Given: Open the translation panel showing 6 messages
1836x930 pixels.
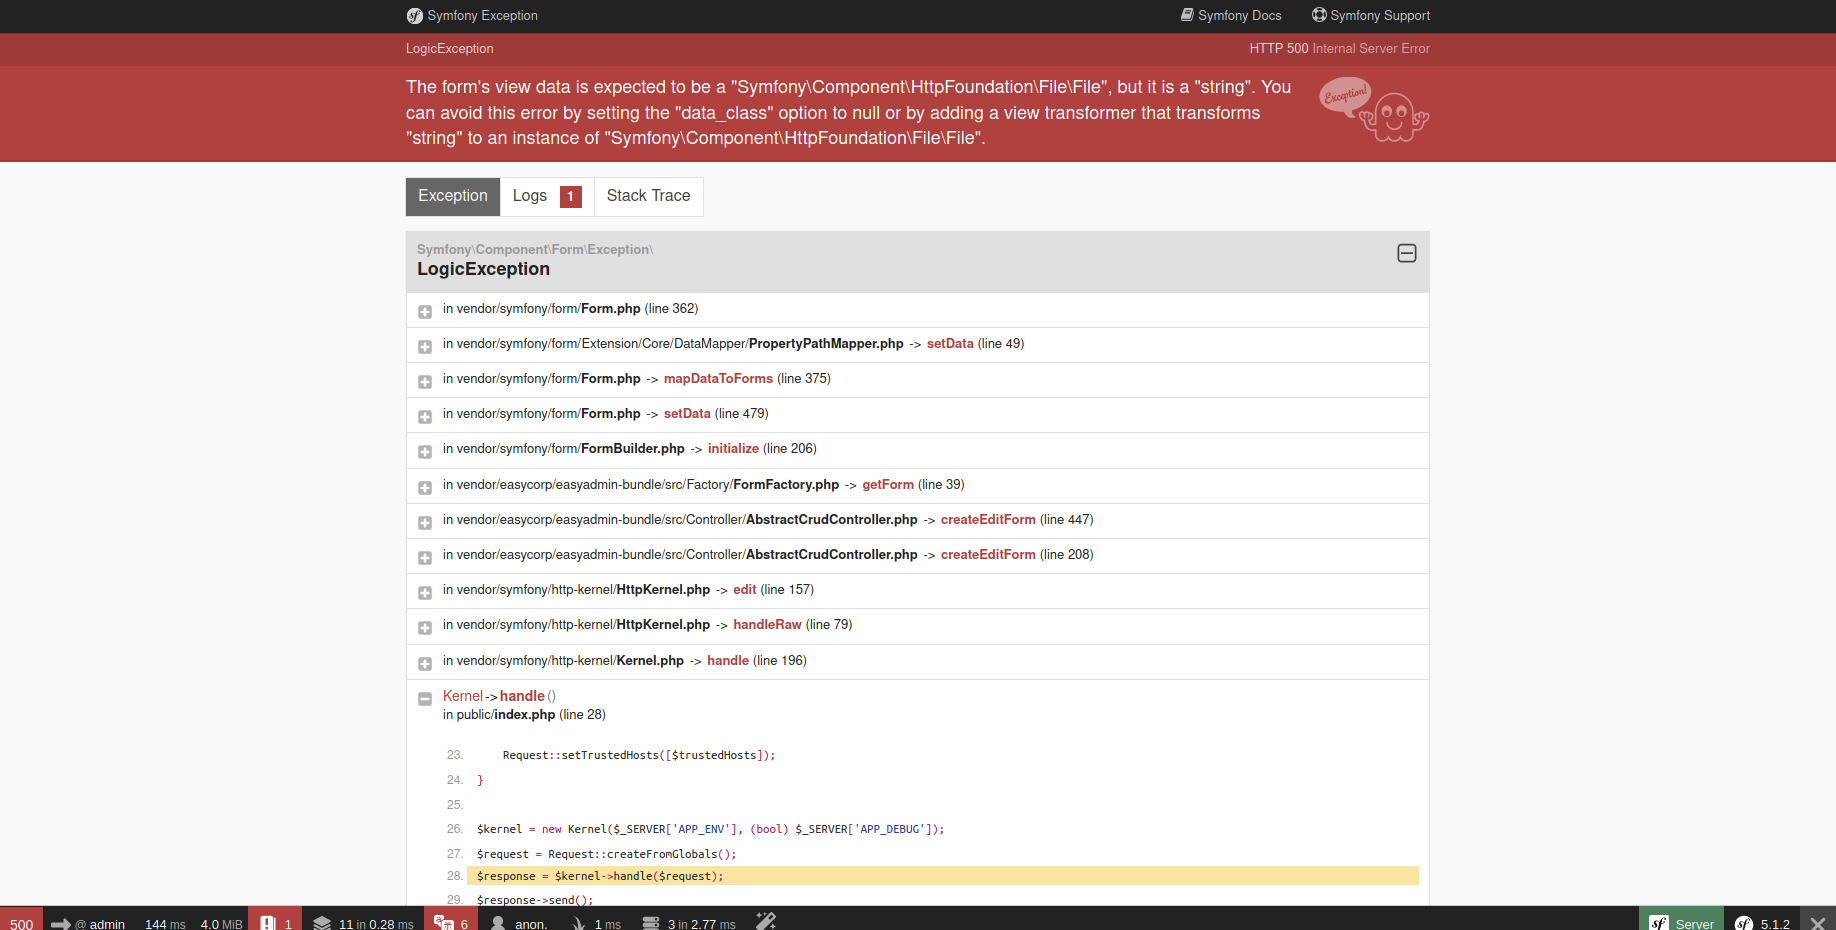Looking at the screenshot, I should [x=452, y=921].
